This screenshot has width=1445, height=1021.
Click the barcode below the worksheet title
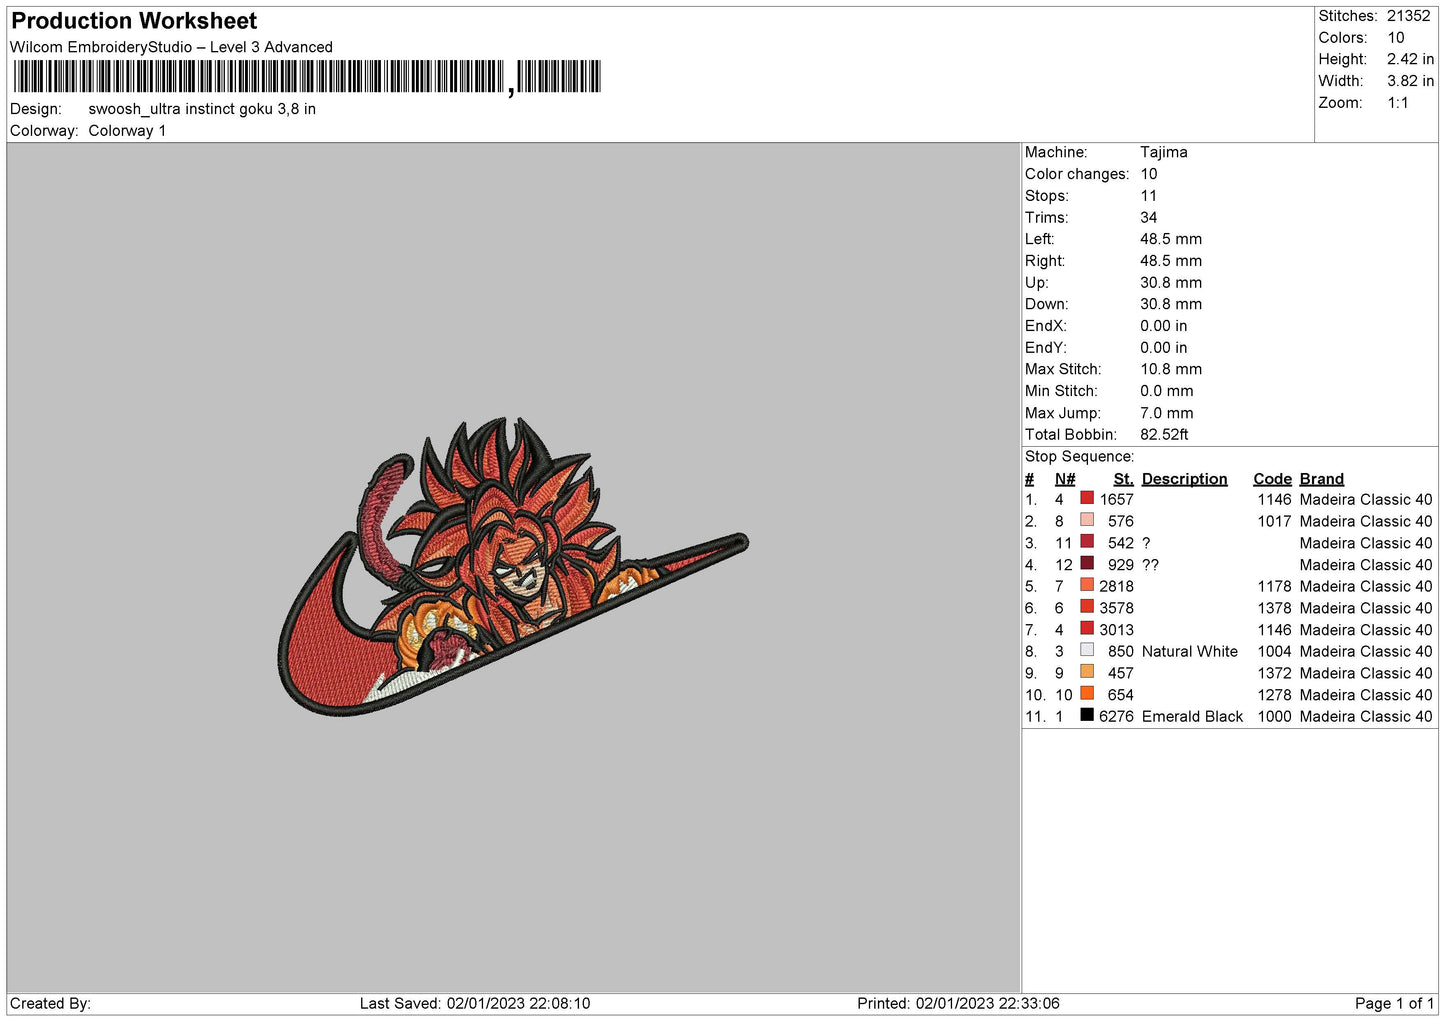point(306,77)
